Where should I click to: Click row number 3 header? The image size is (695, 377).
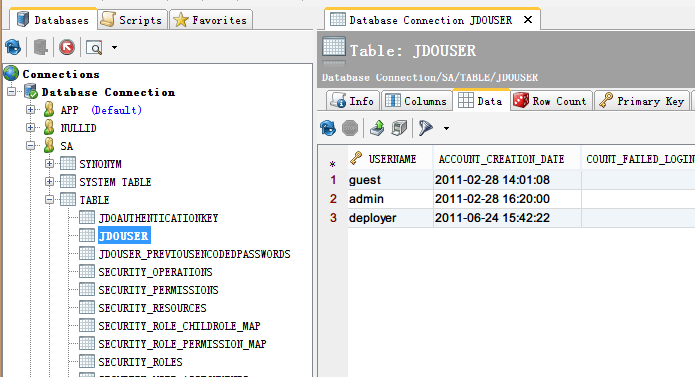(x=333, y=218)
